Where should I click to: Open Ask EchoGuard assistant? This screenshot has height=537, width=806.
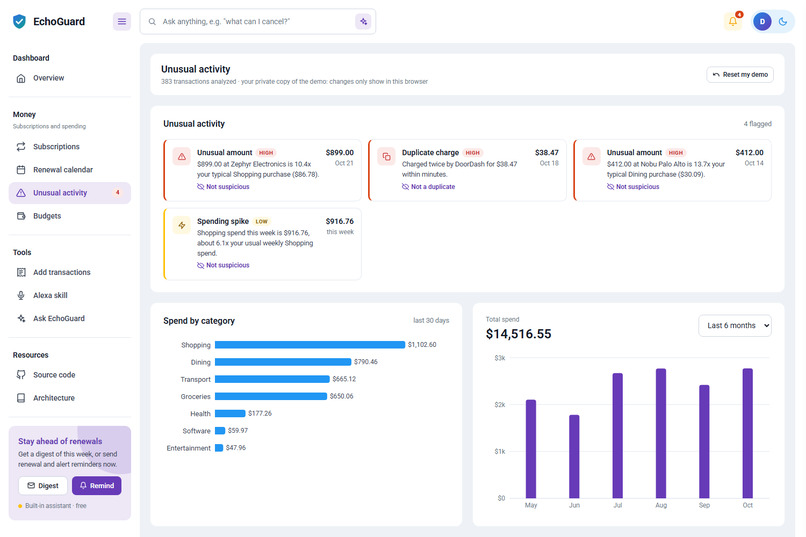(70, 319)
